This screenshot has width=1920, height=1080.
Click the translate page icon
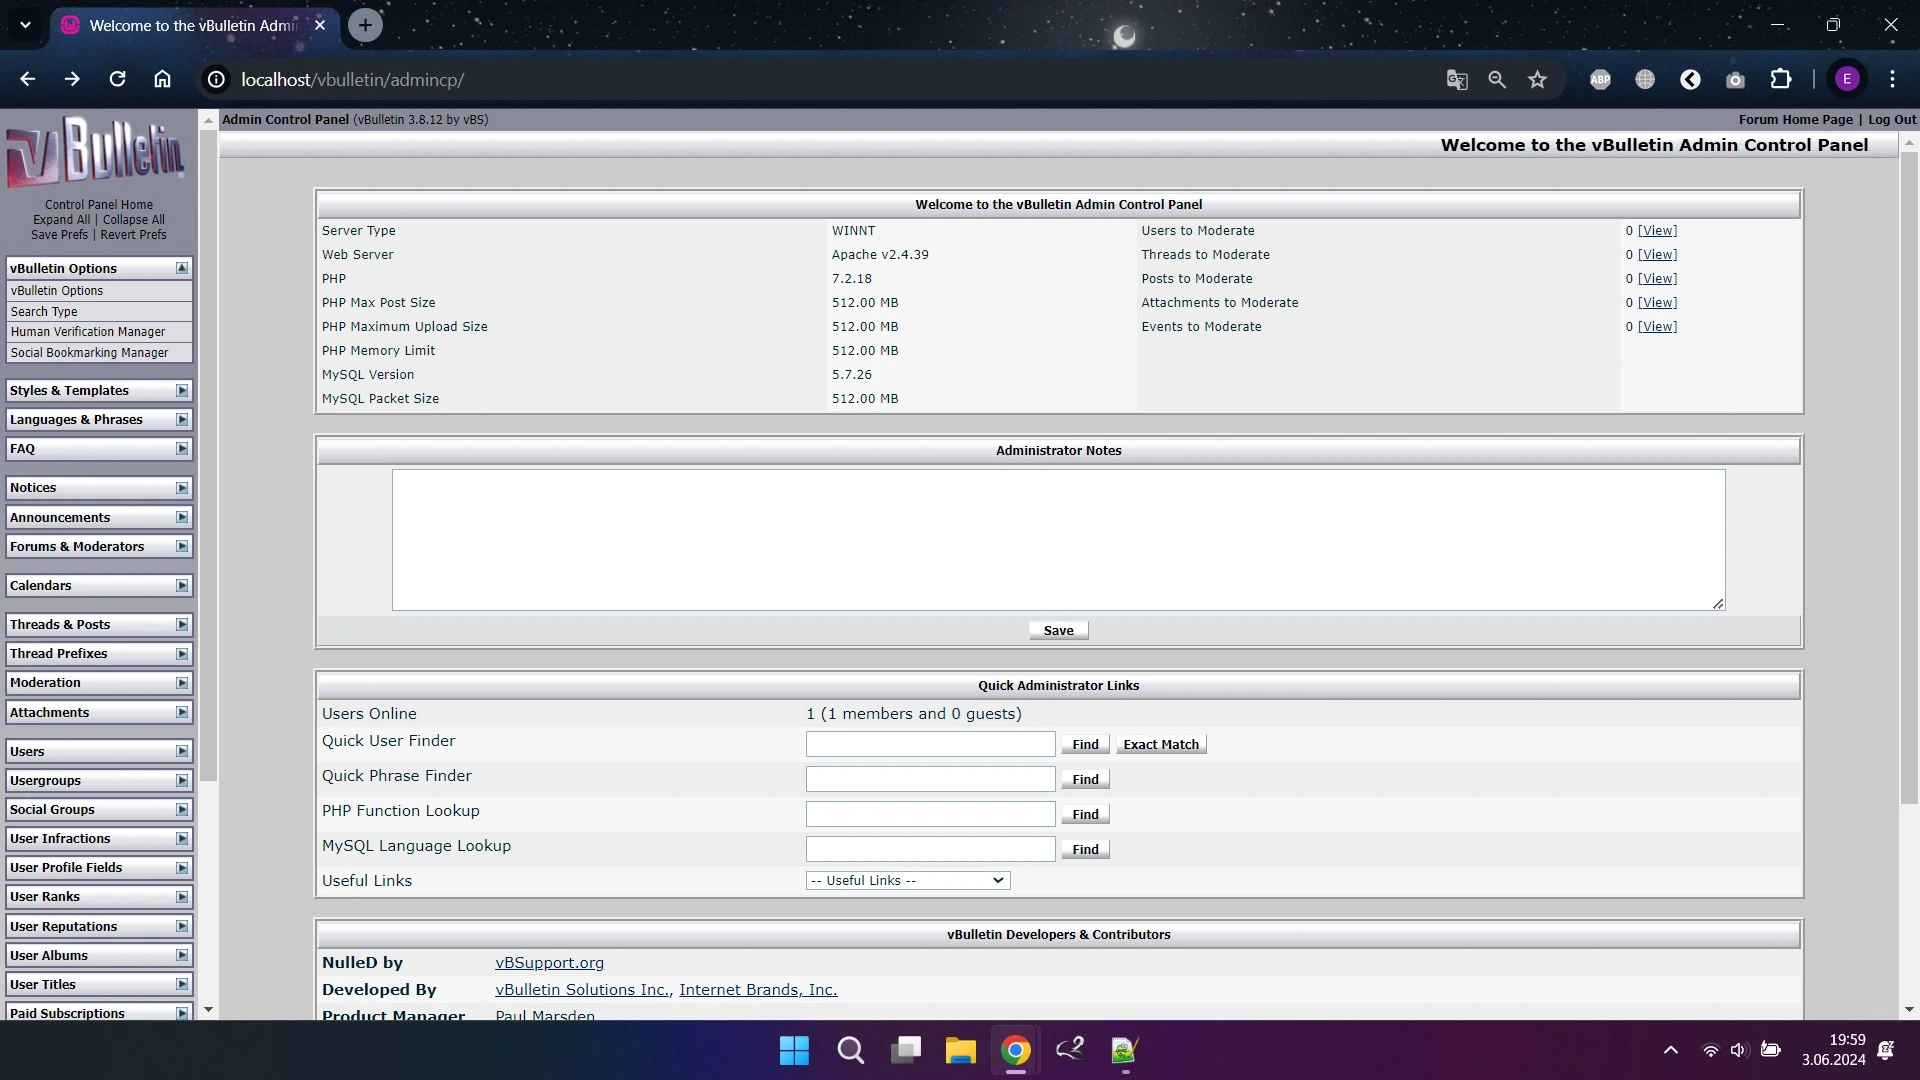click(x=1457, y=79)
